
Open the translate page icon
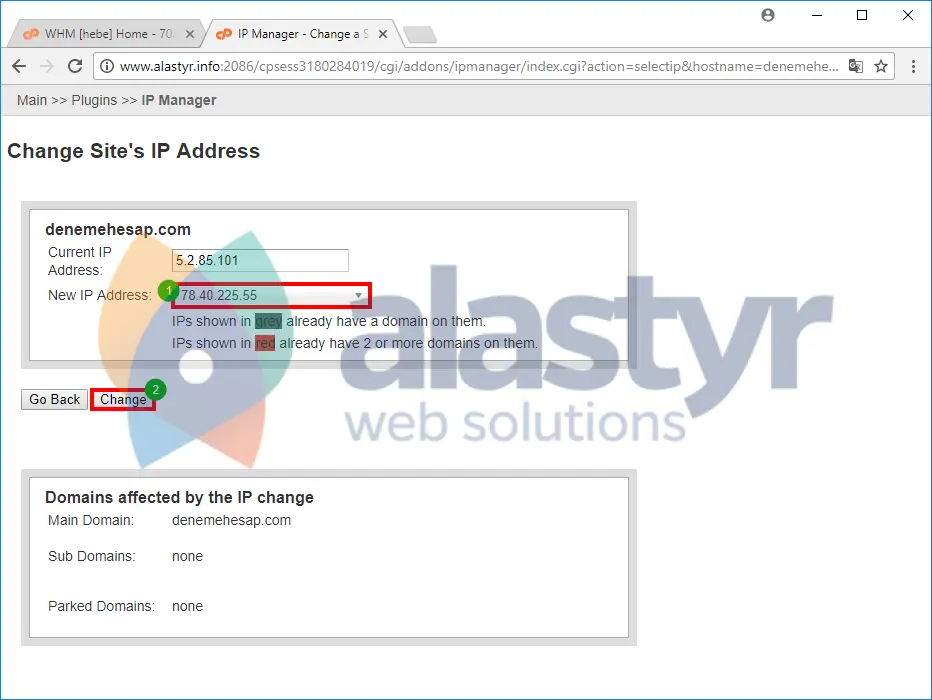click(x=856, y=65)
